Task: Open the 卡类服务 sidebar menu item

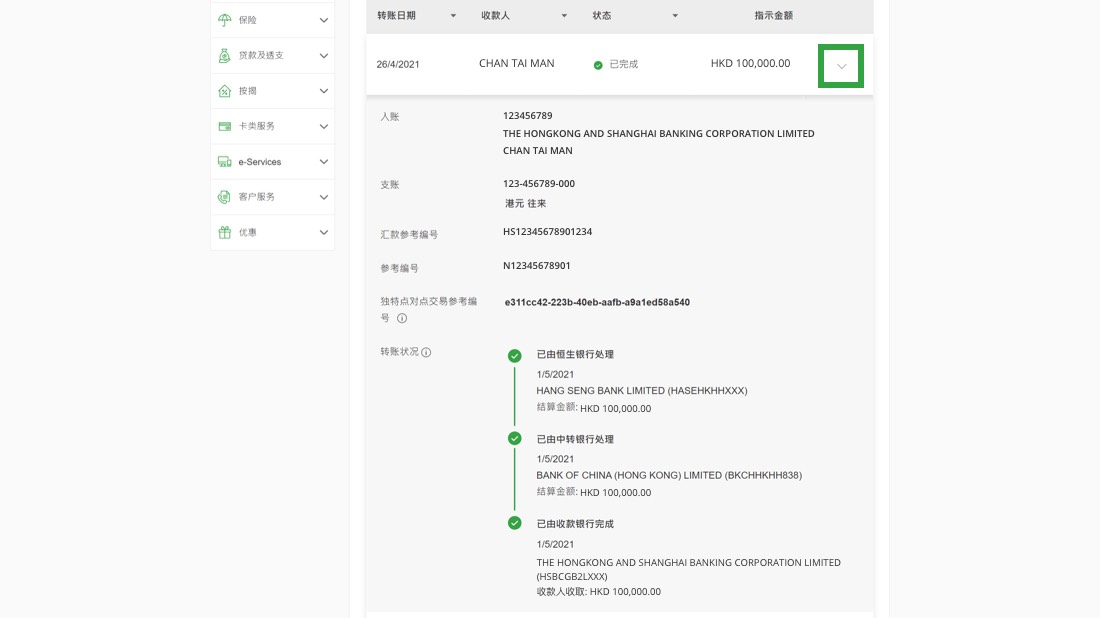Action: point(272,126)
